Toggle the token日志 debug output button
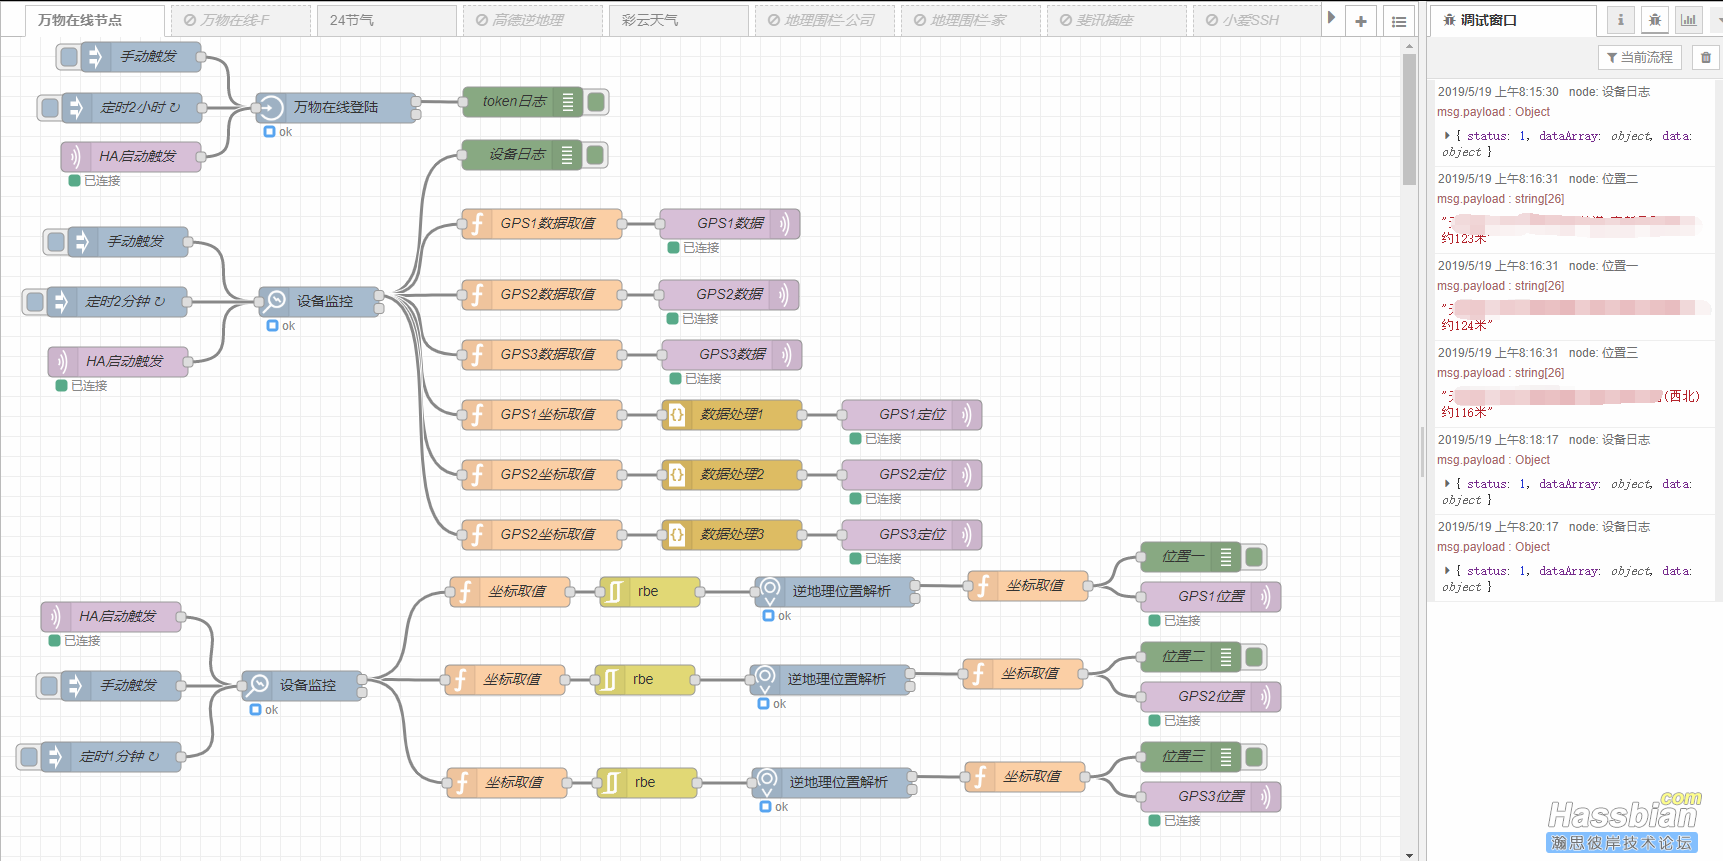1723x861 pixels. click(x=597, y=101)
